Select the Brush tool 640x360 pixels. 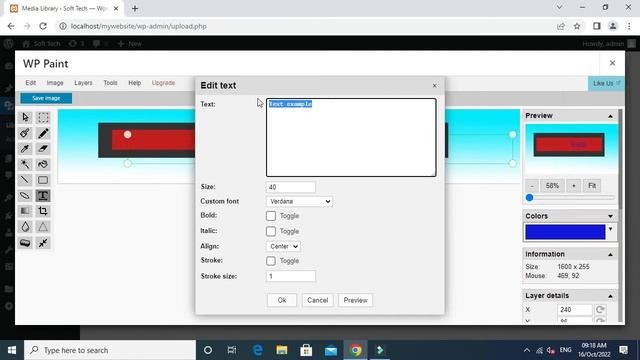[x=25, y=133]
